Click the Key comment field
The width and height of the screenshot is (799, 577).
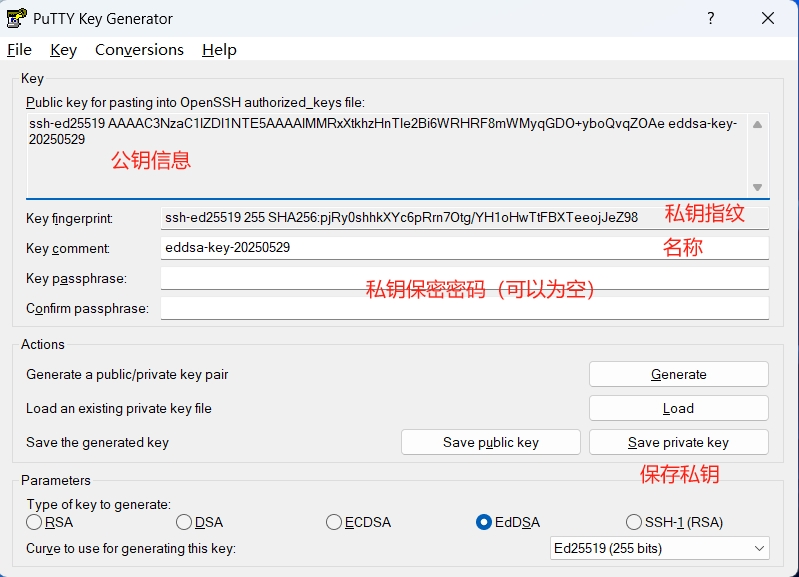464,248
